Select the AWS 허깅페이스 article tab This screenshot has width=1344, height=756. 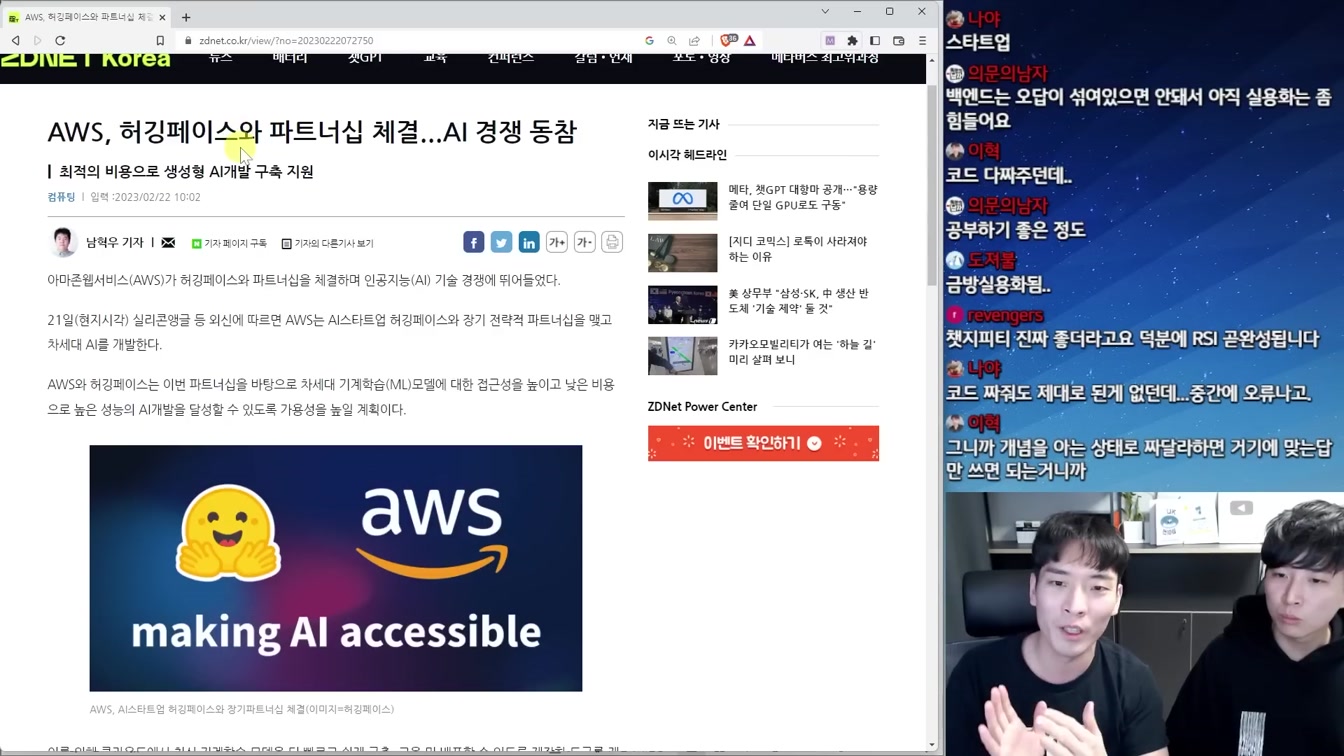tap(87, 17)
